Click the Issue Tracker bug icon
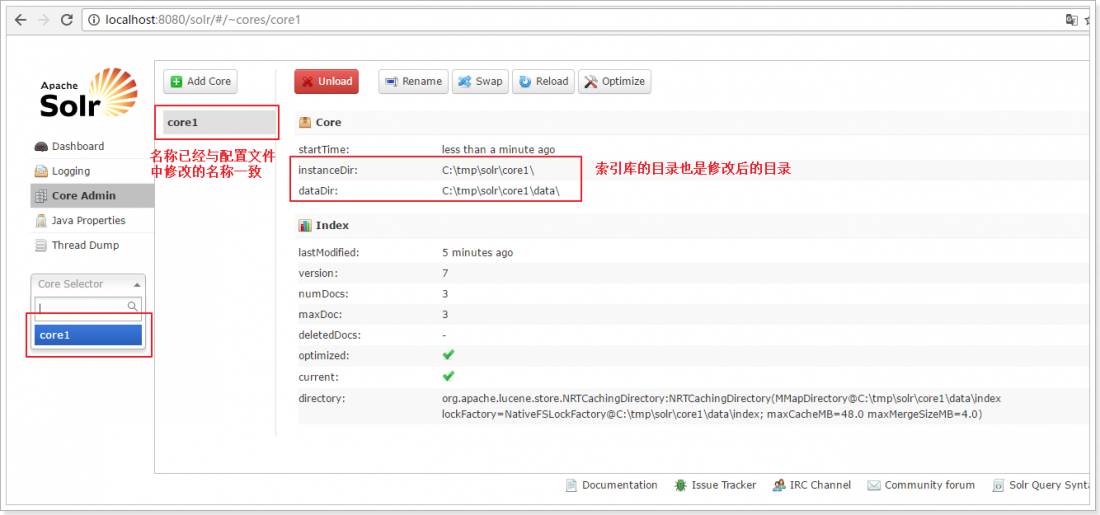Screen dimensions: 1100x515 coord(680,485)
